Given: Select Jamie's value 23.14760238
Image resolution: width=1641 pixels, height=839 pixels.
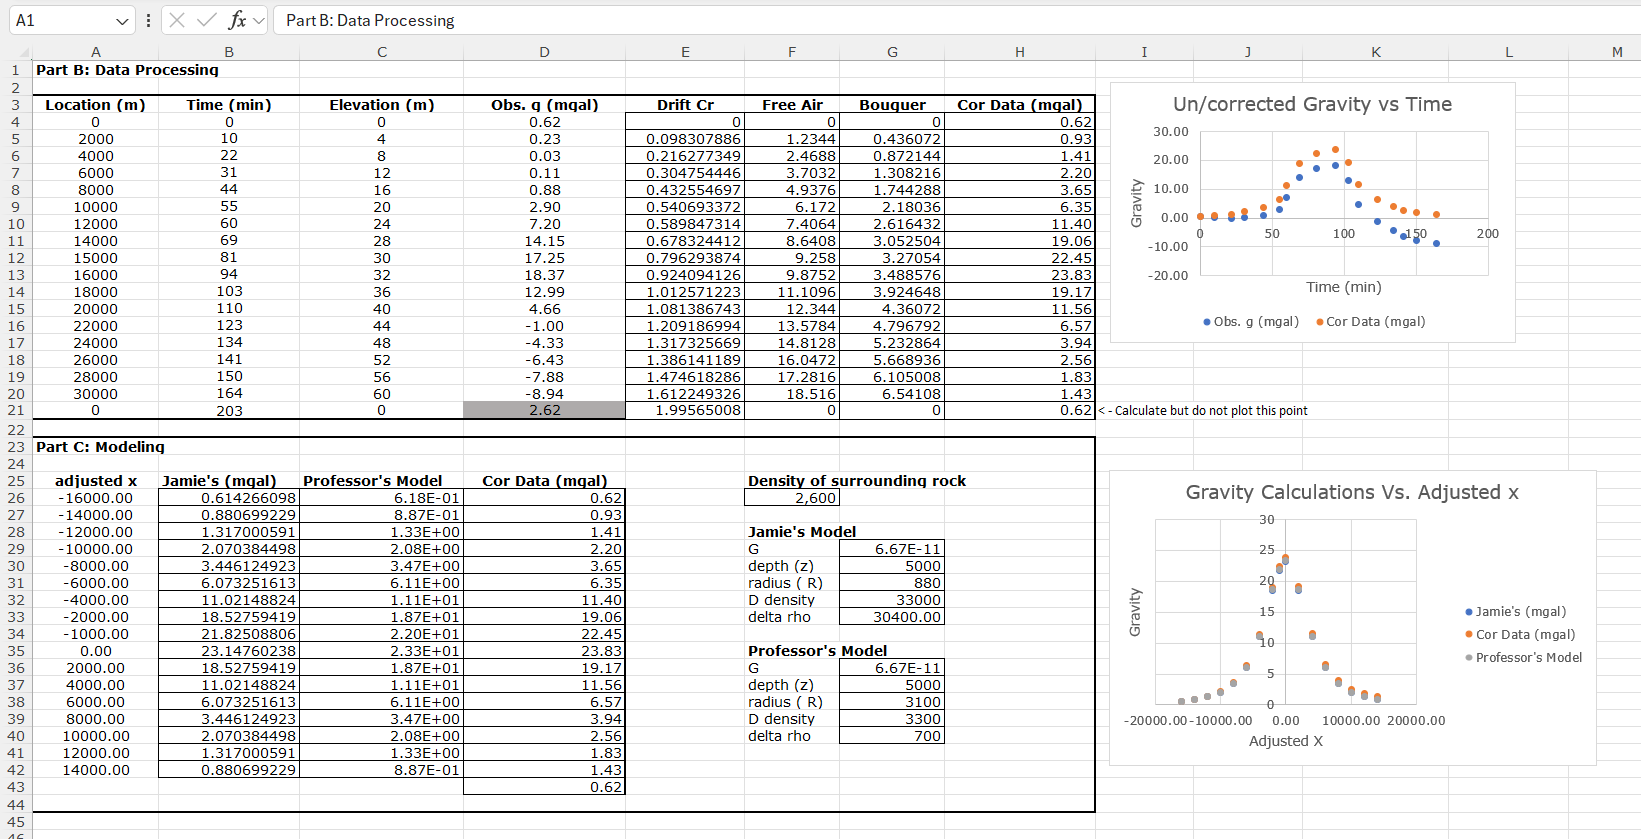Looking at the screenshot, I should pyautogui.click(x=229, y=651).
